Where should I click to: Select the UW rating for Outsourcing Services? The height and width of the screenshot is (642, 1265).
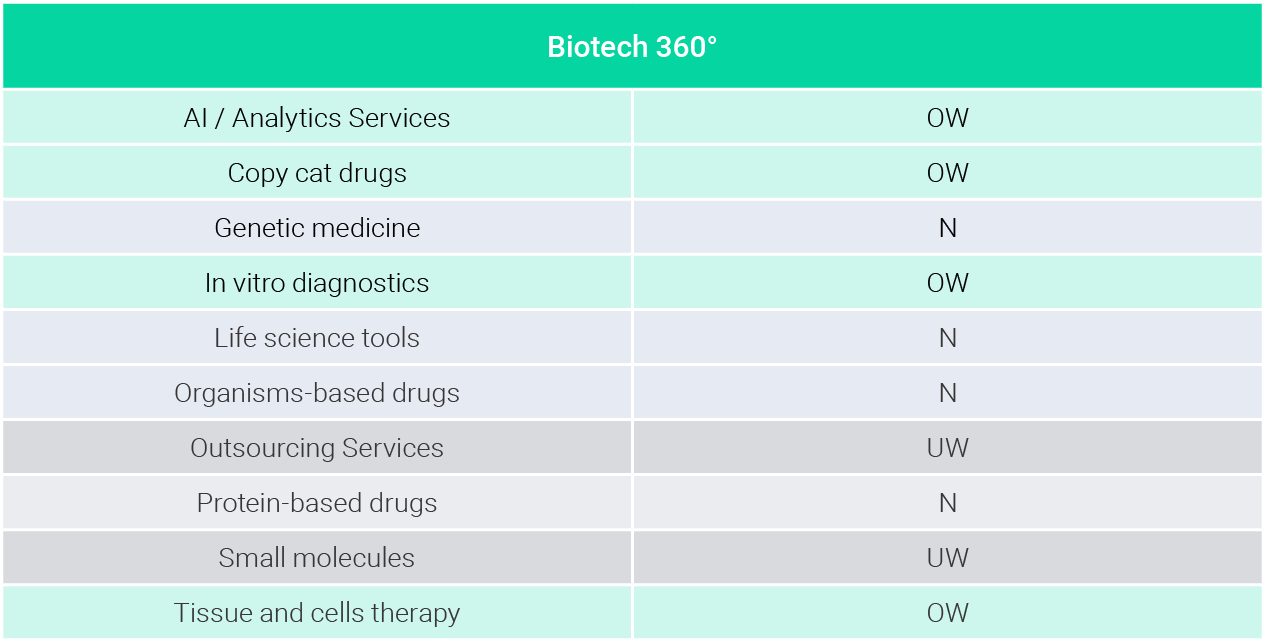(948, 448)
